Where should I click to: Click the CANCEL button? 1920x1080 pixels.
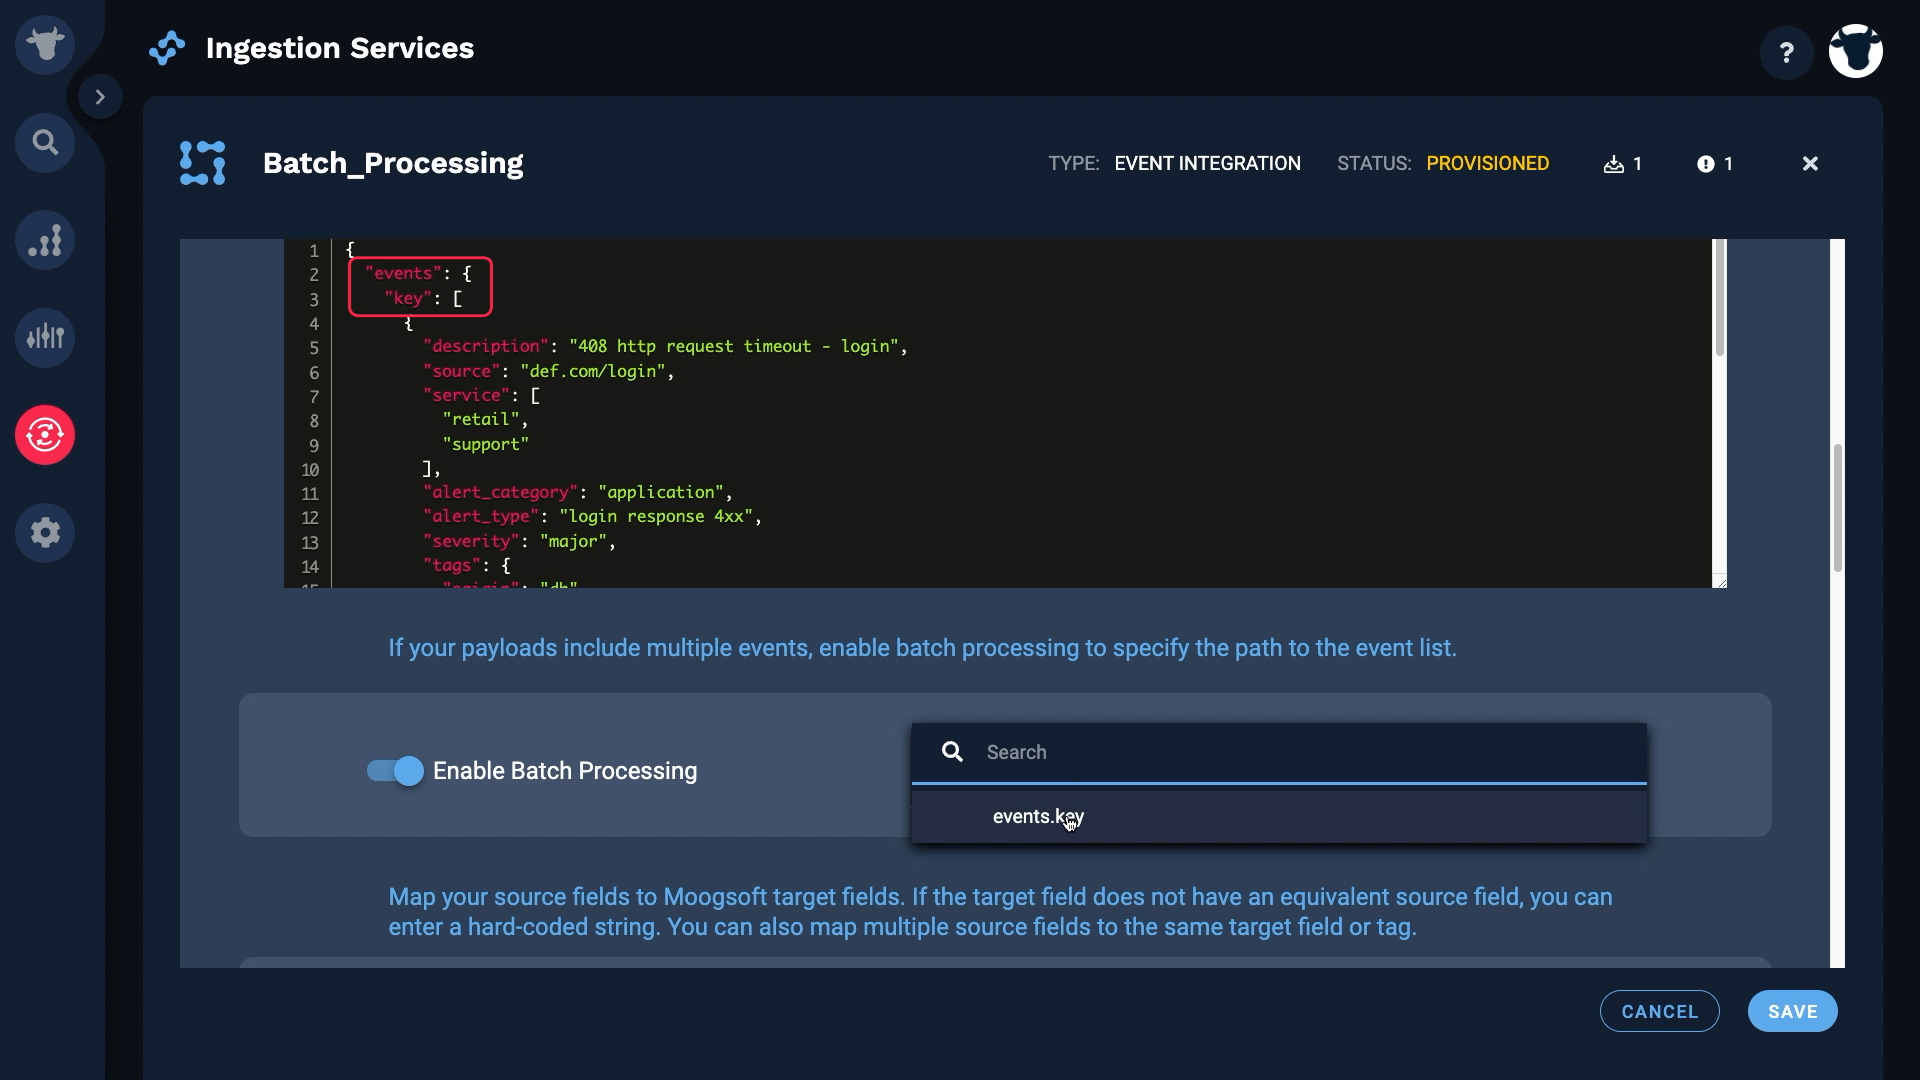1660,1011
